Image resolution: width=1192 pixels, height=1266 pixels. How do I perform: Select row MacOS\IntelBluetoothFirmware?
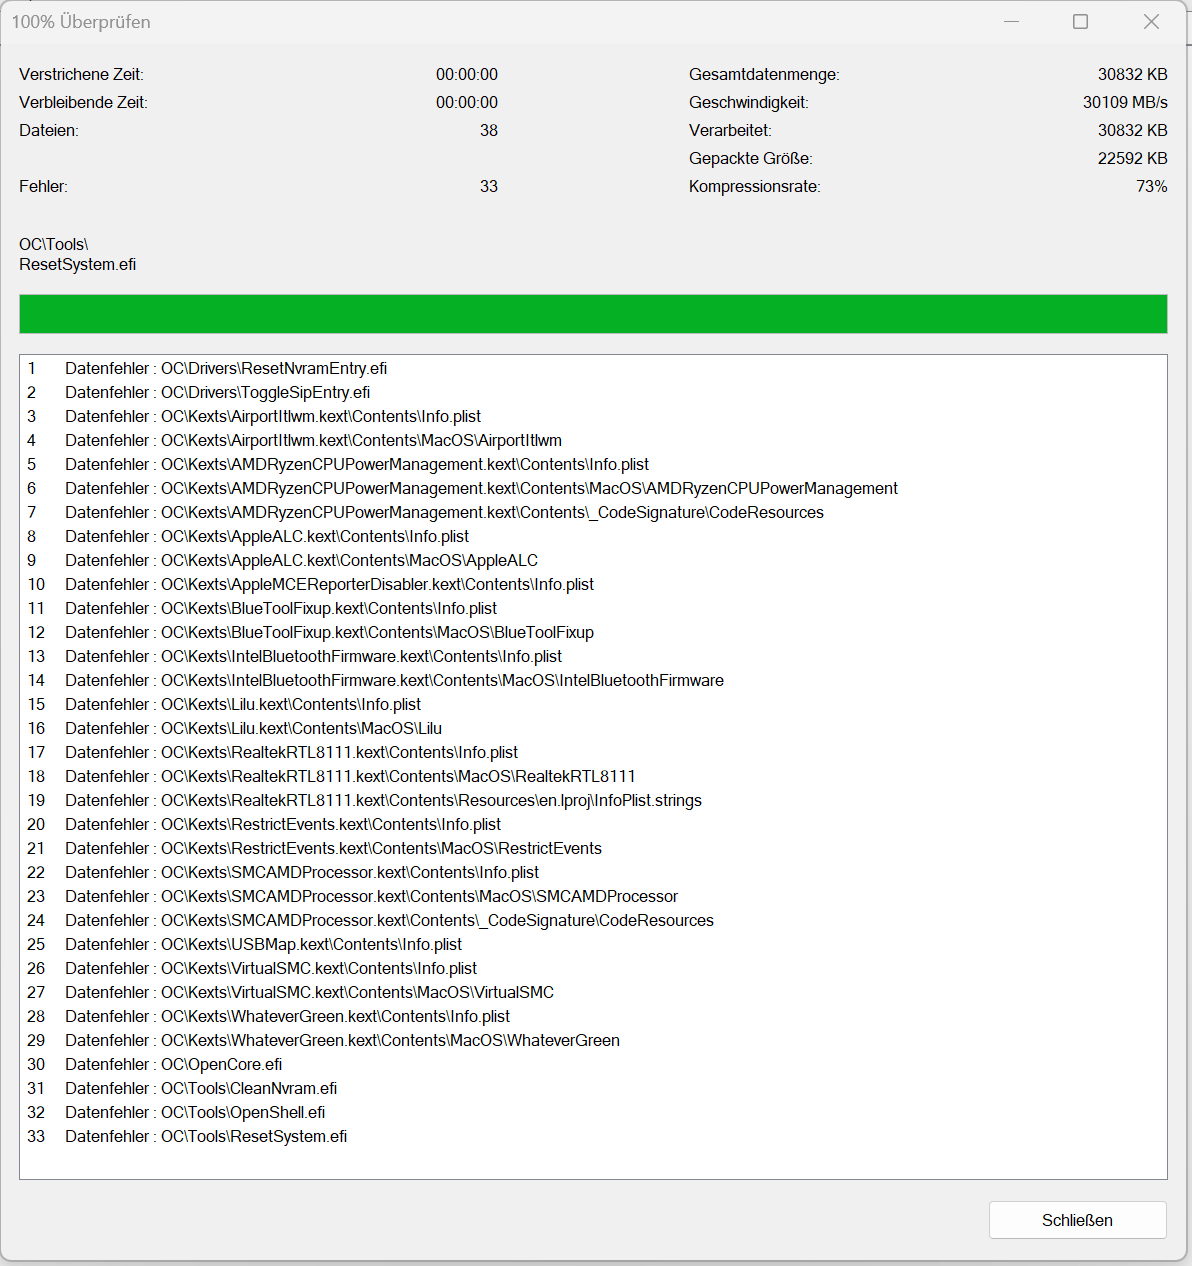[593, 680]
